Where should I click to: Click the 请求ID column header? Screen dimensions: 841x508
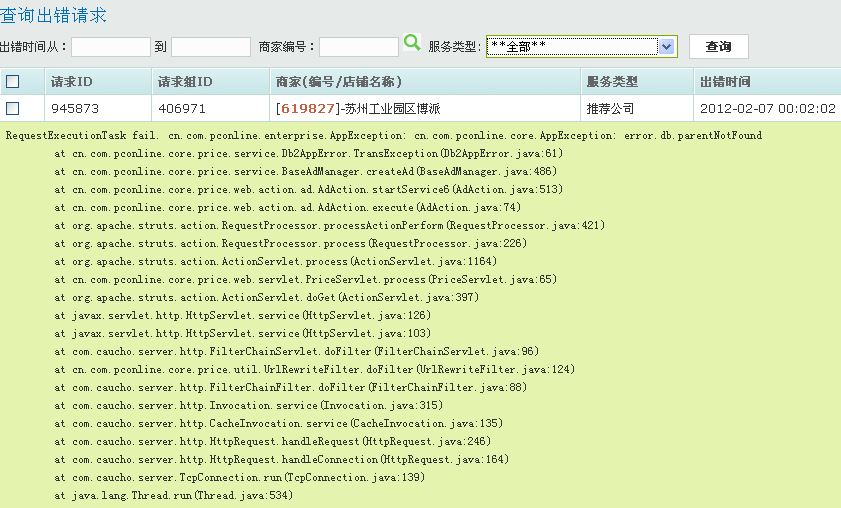pyautogui.click(x=72, y=82)
